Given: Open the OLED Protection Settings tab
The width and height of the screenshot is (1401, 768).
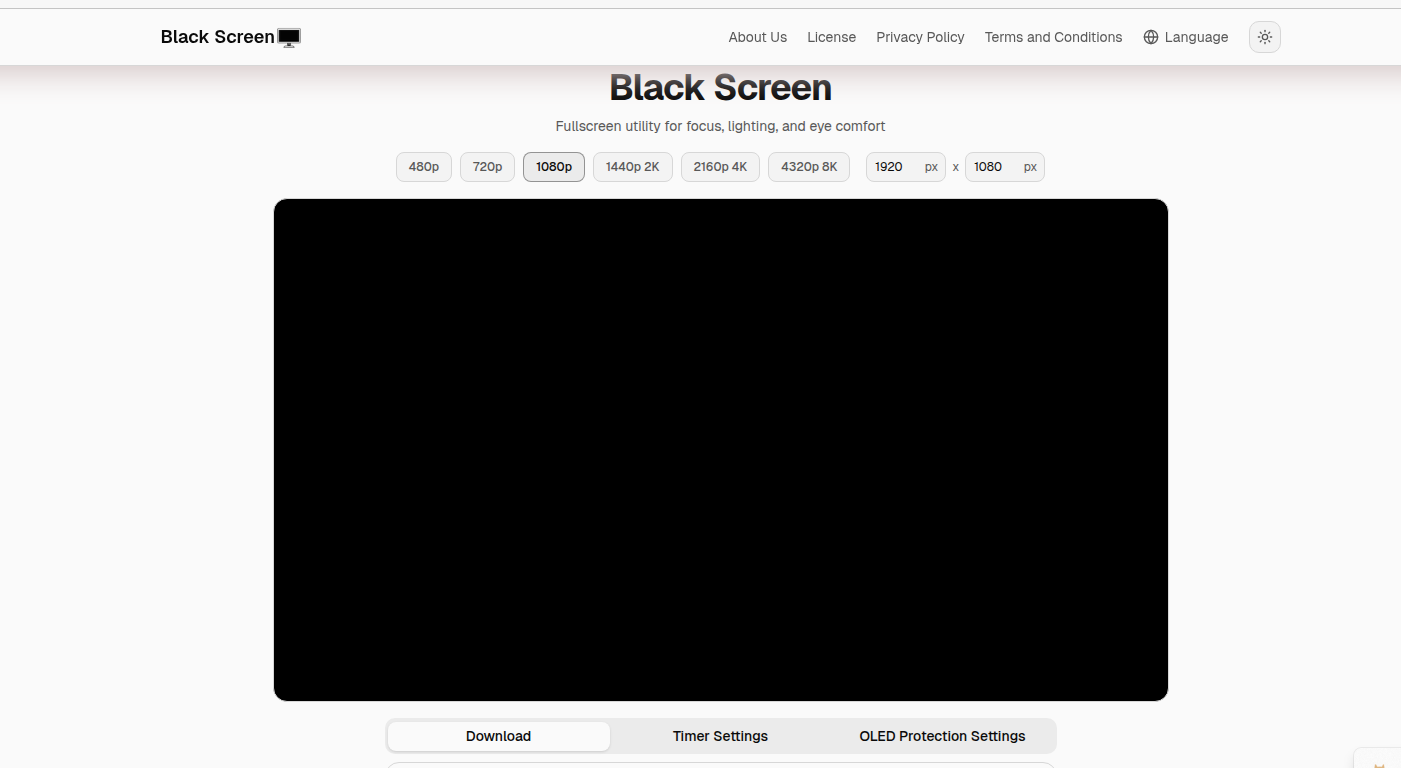Looking at the screenshot, I should [941, 736].
